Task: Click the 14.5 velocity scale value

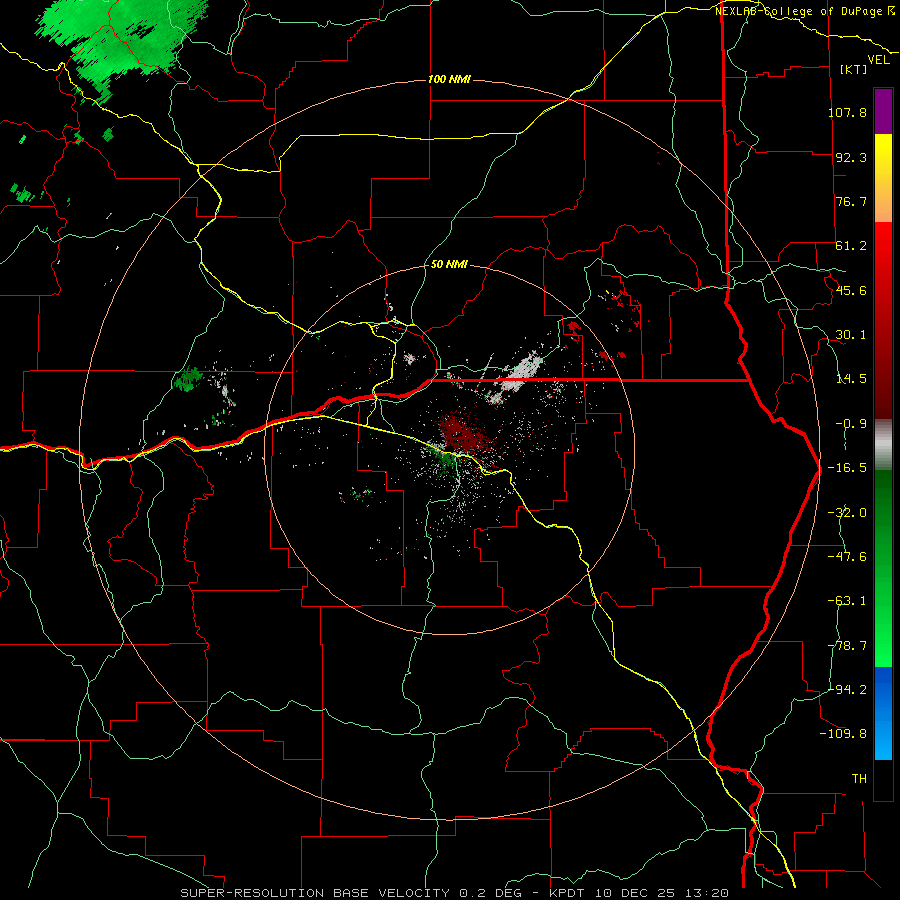Action: tap(851, 379)
